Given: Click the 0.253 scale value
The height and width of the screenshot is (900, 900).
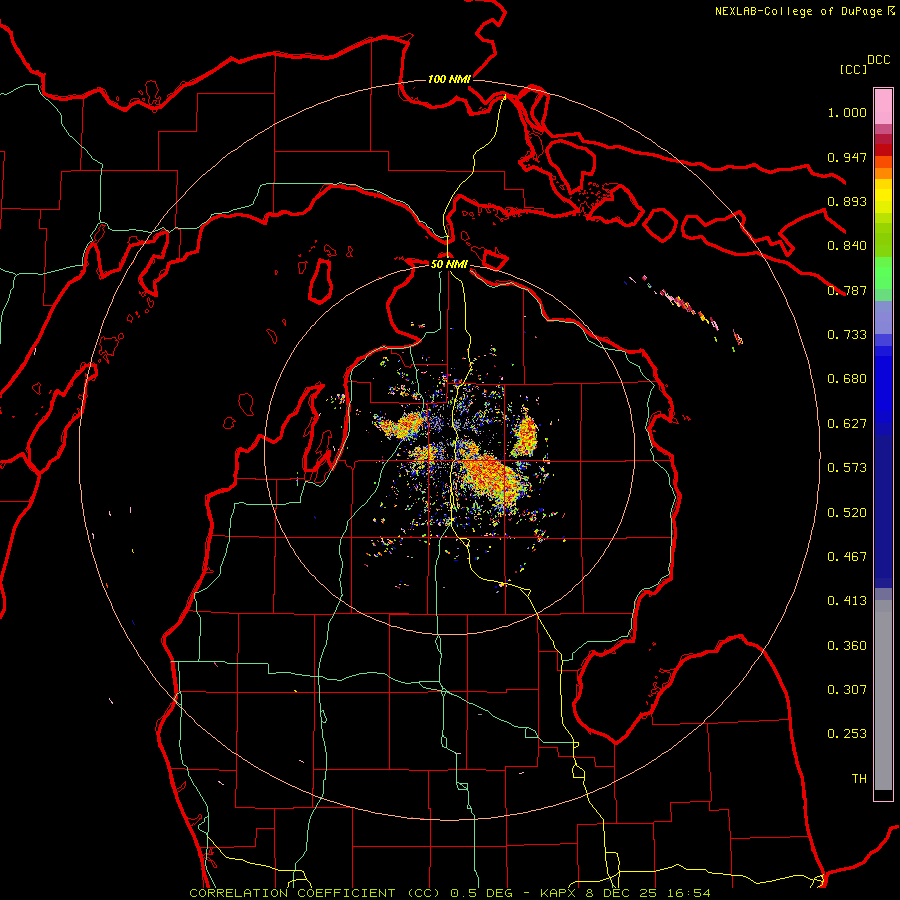Looking at the screenshot, I should [x=847, y=734].
